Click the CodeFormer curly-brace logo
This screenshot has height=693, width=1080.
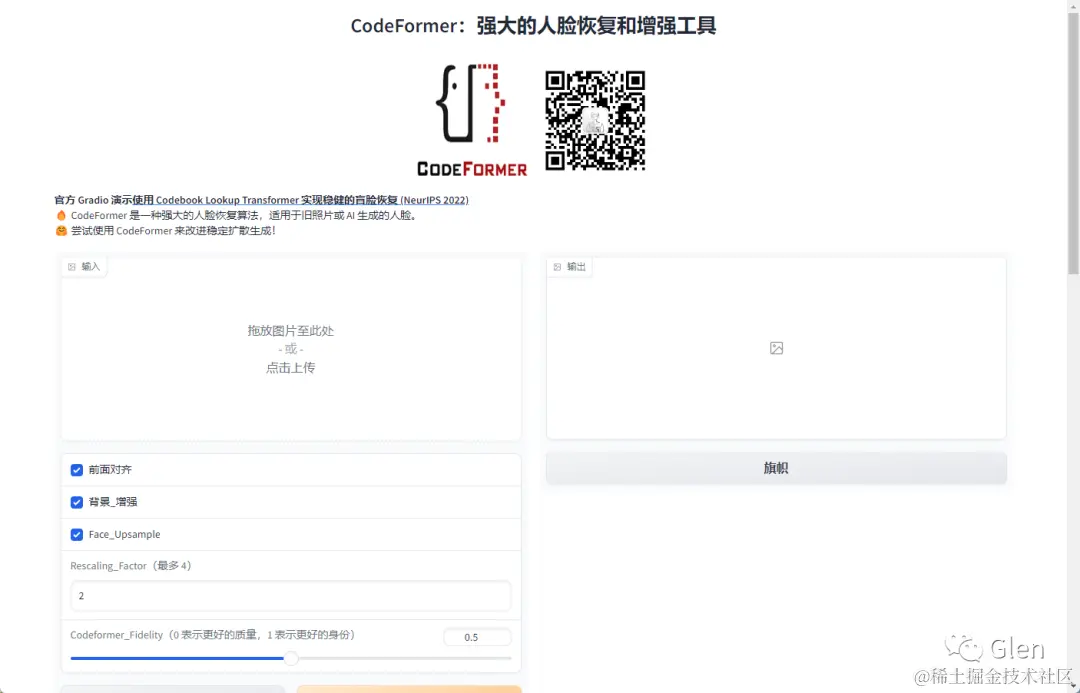(x=470, y=105)
